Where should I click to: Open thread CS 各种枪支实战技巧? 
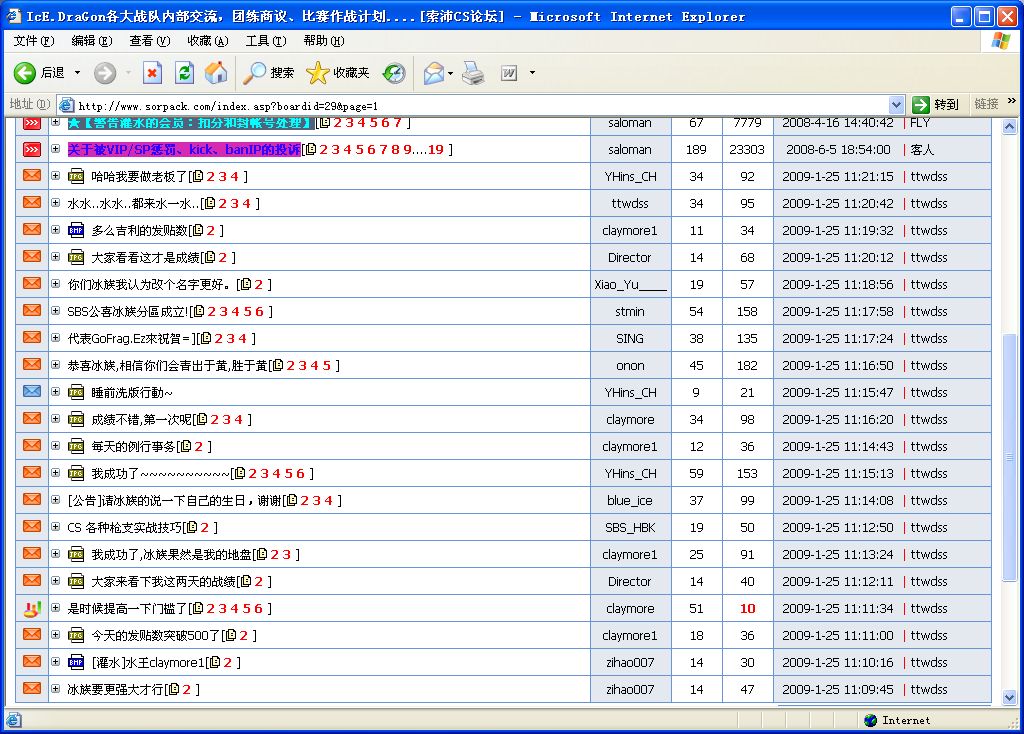124,527
